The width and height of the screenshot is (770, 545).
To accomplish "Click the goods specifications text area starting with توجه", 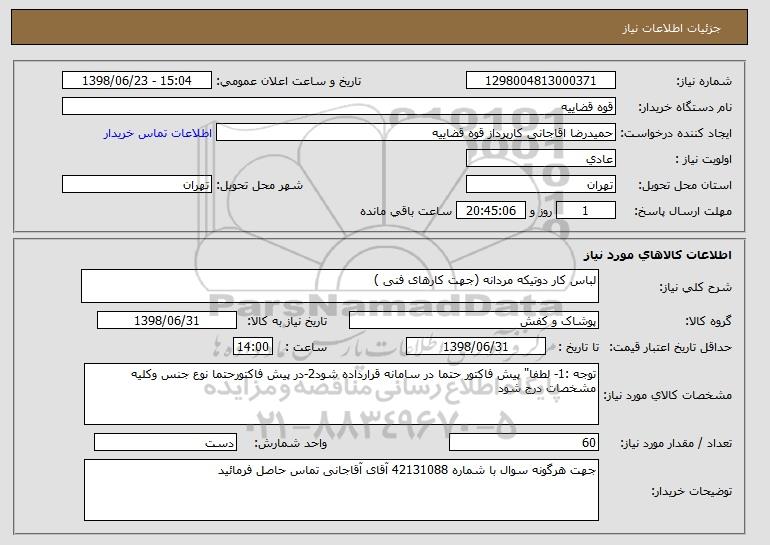I will click(341, 394).
